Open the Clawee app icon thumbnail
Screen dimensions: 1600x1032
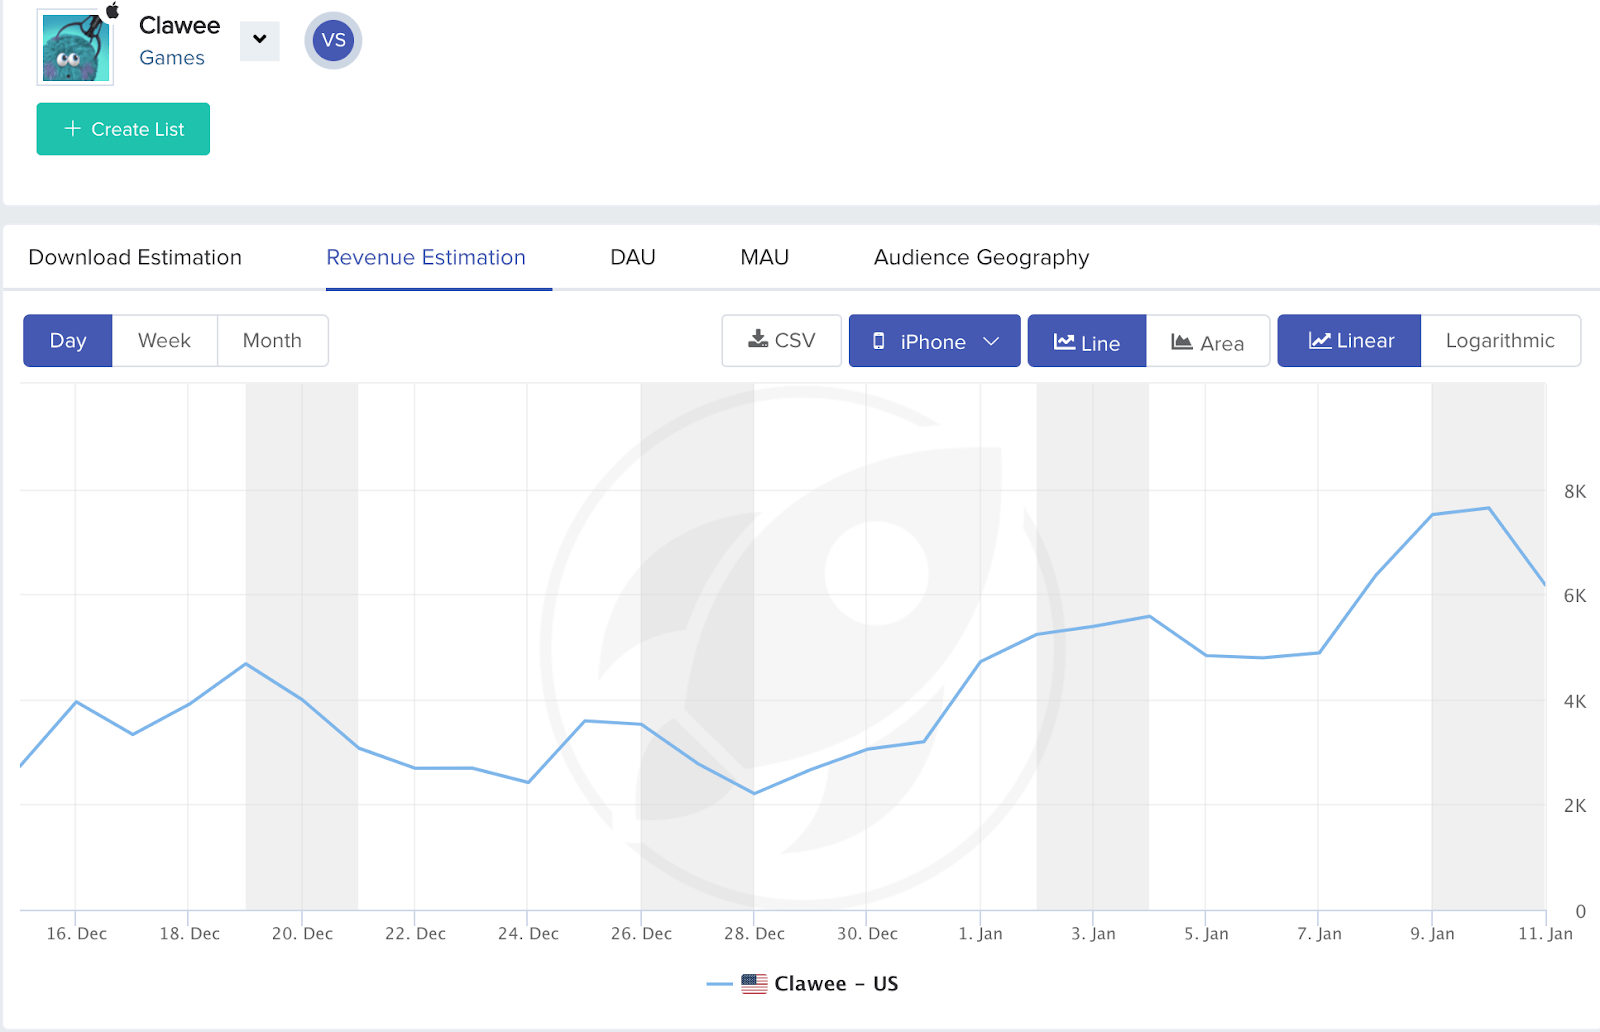(75, 47)
